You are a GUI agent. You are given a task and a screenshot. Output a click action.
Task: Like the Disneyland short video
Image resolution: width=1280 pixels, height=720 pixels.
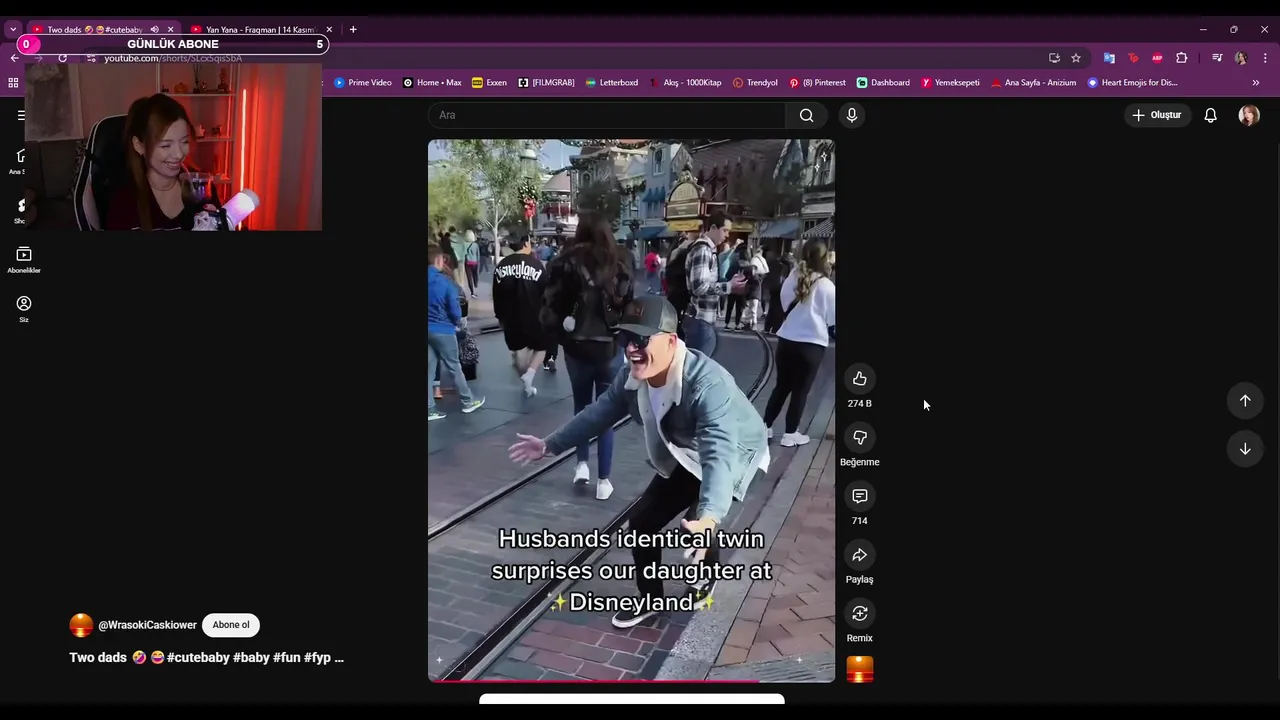pos(859,379)
